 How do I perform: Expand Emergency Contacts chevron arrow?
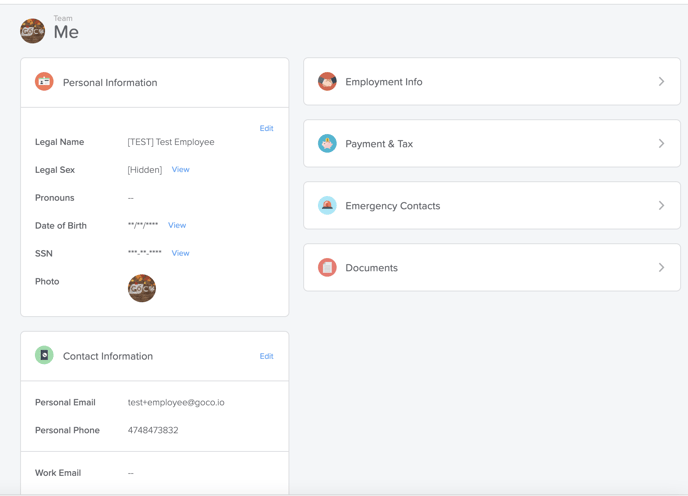coord(661,205)
